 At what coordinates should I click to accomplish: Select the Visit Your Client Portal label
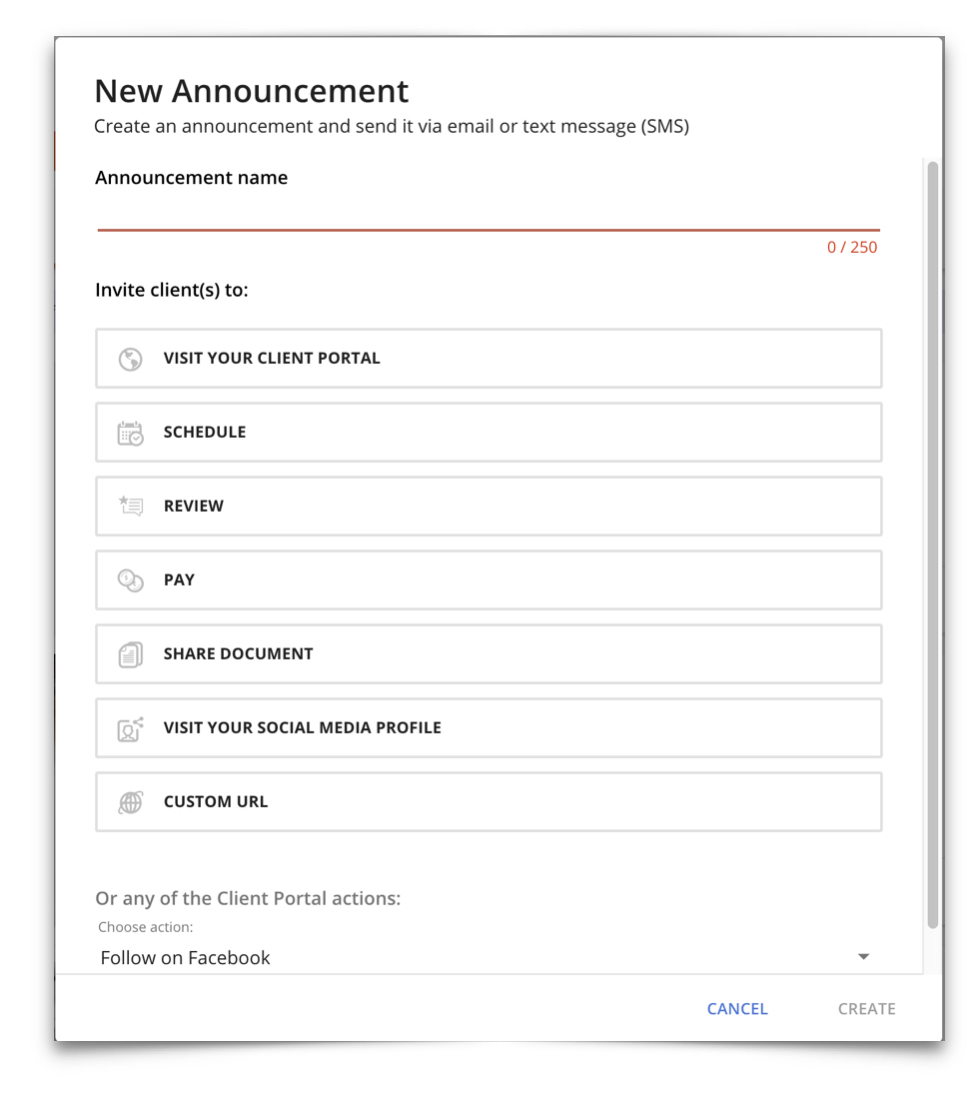[272, 358]
